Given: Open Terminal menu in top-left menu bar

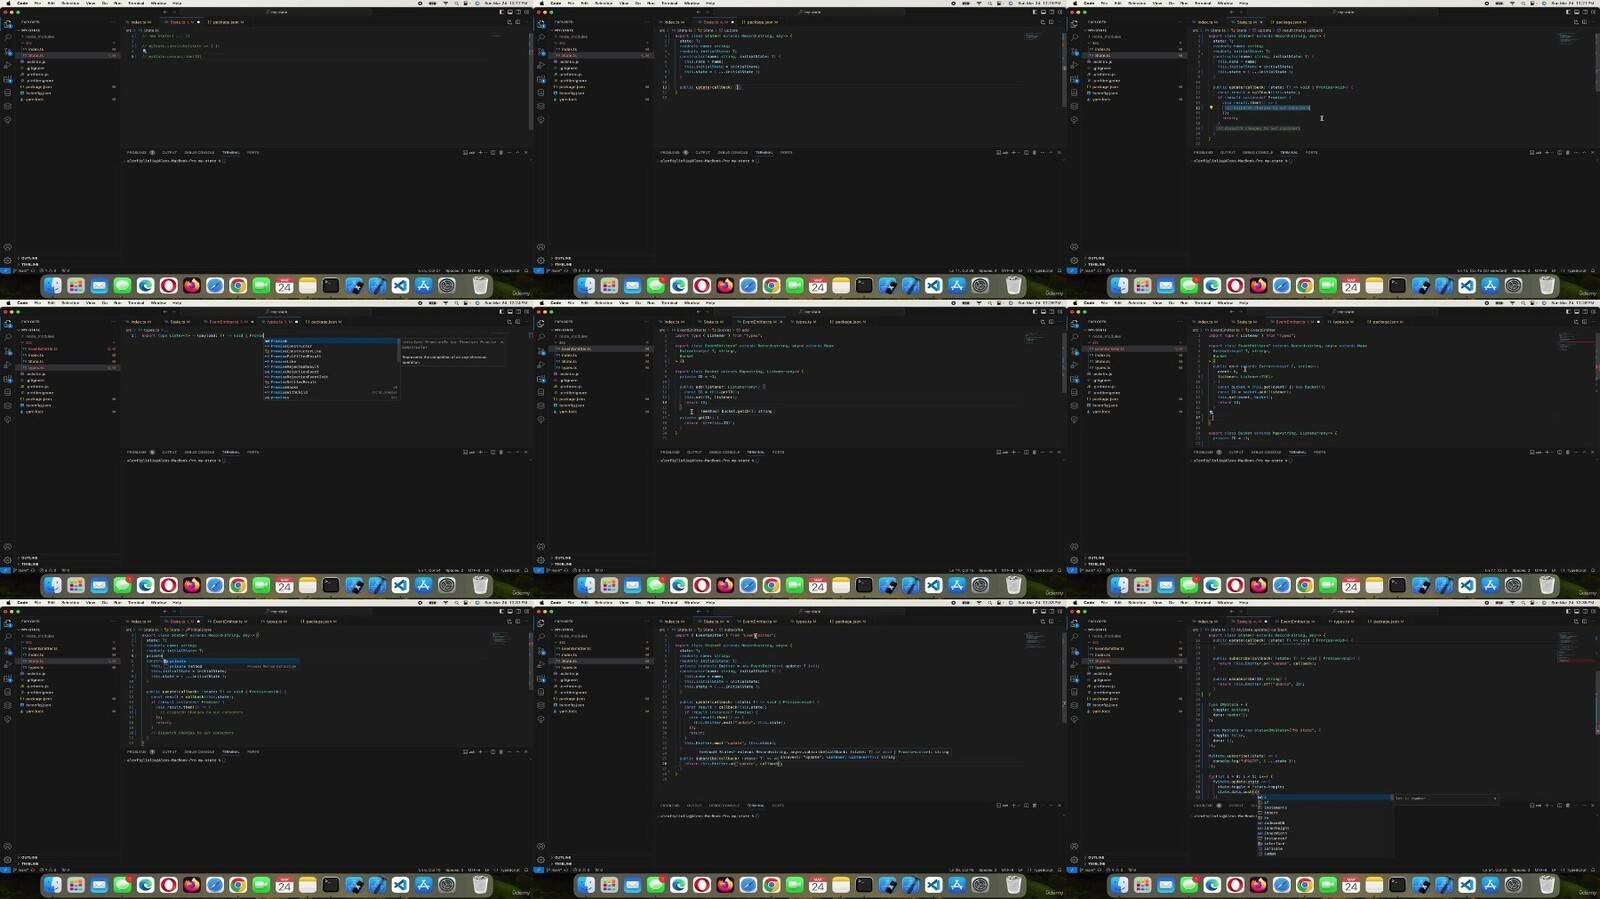Looking at the screenshot, I should tap(136, 3).
